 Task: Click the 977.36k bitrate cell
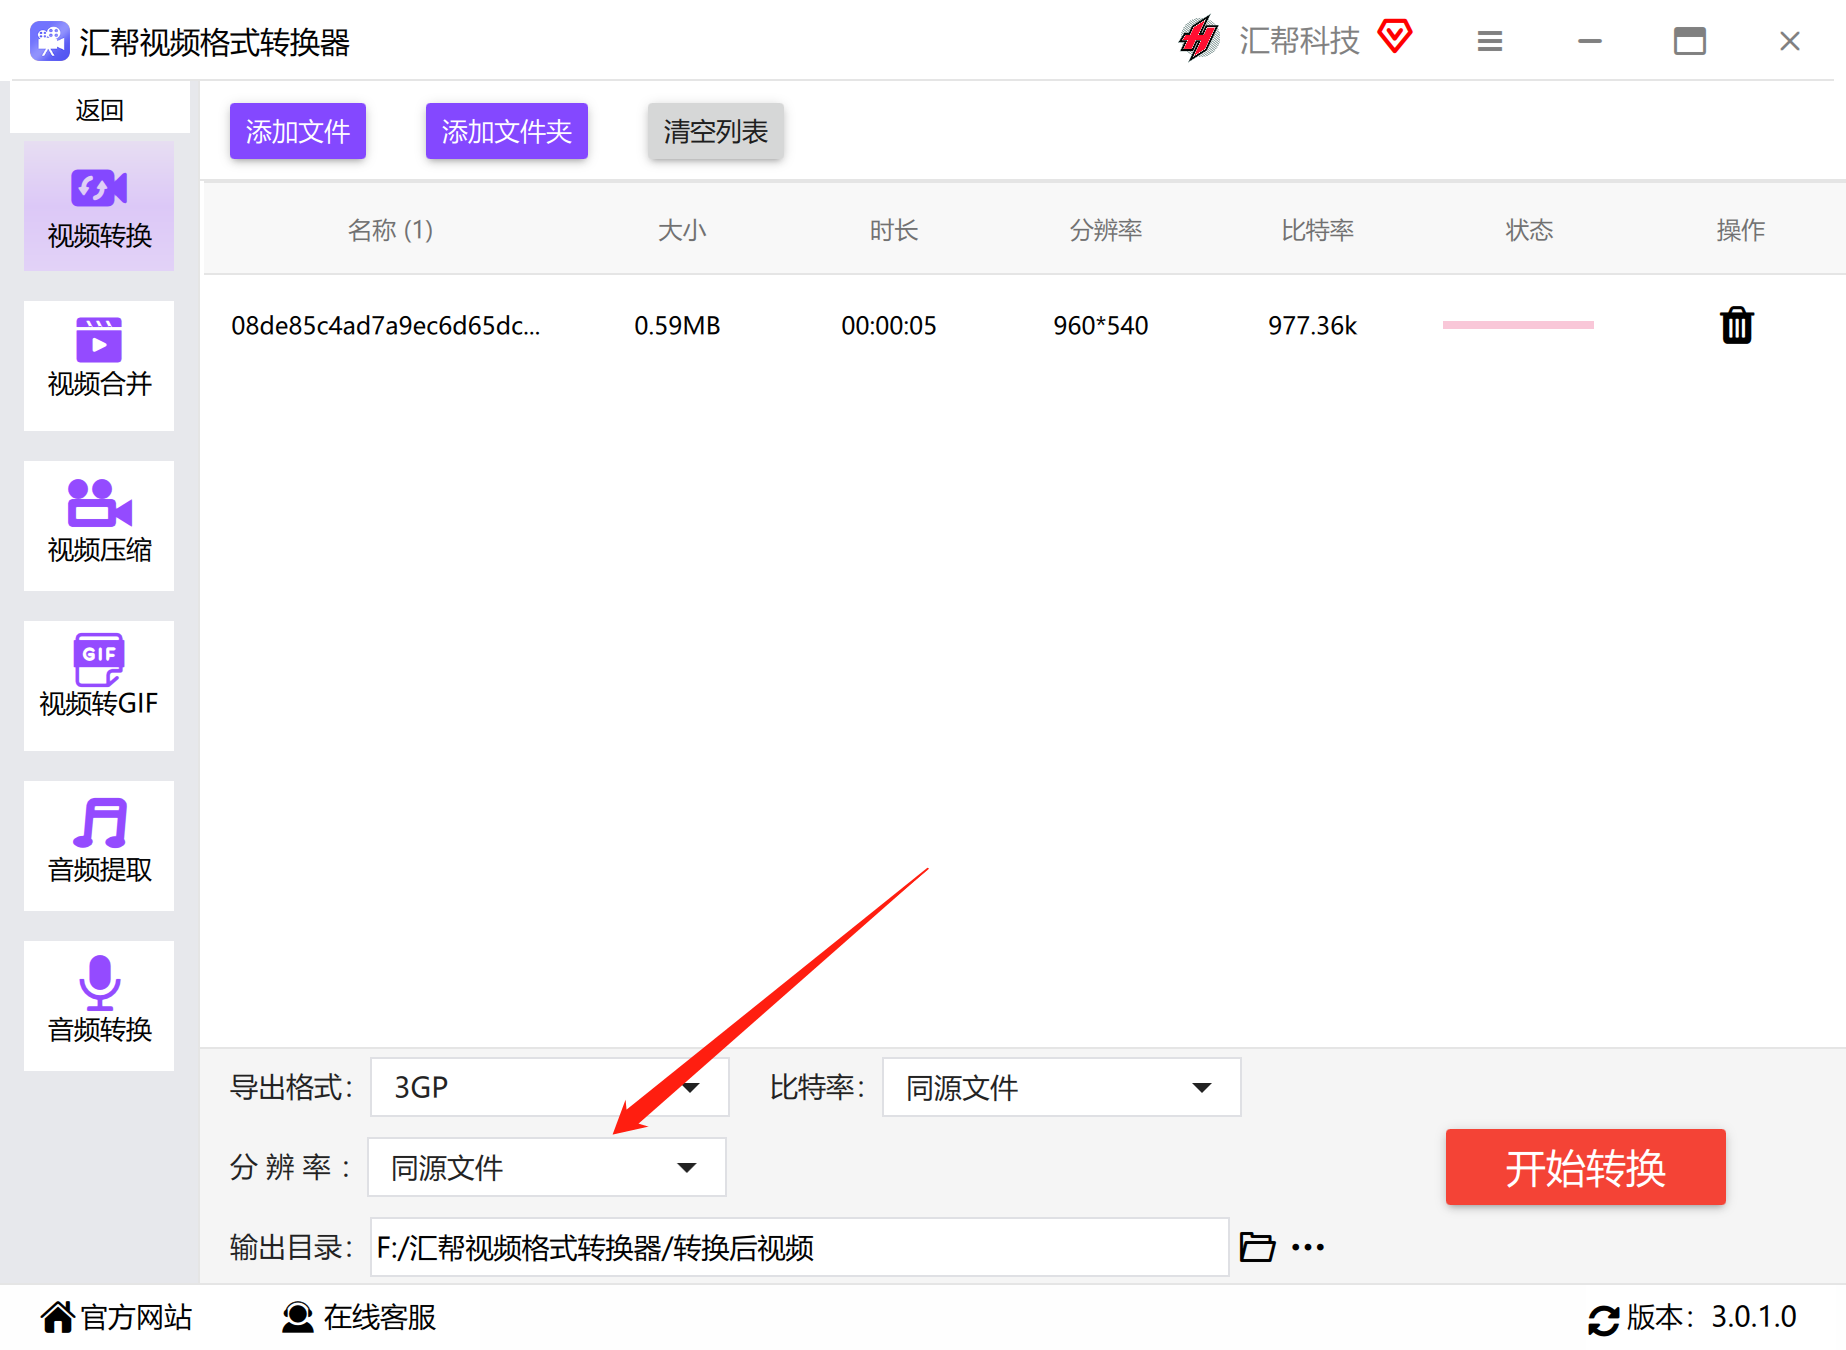click(1313, 326)
